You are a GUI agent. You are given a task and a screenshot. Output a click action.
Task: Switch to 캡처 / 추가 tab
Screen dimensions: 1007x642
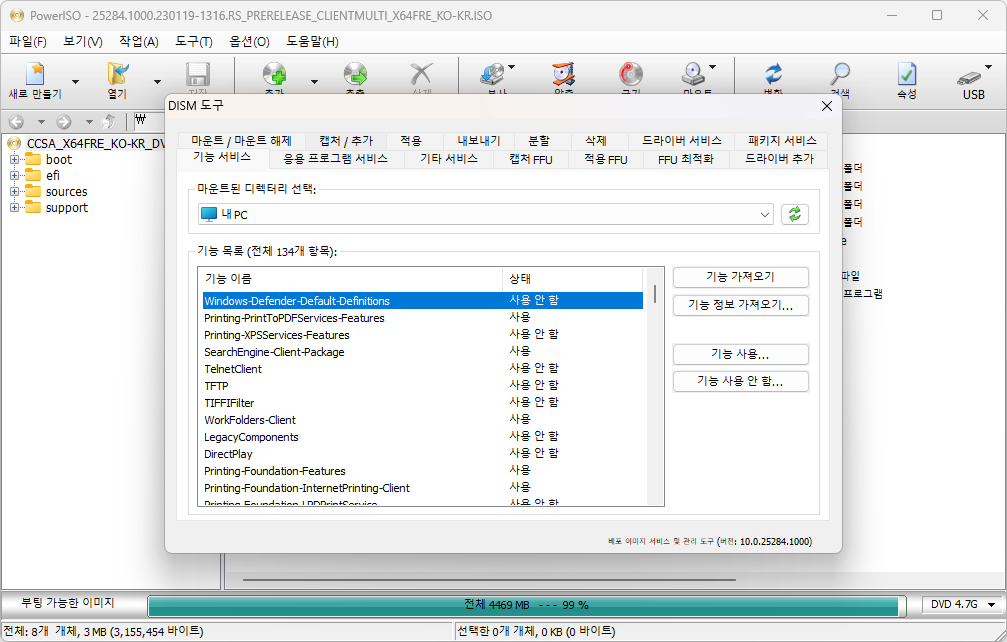(x=346, y=141)
